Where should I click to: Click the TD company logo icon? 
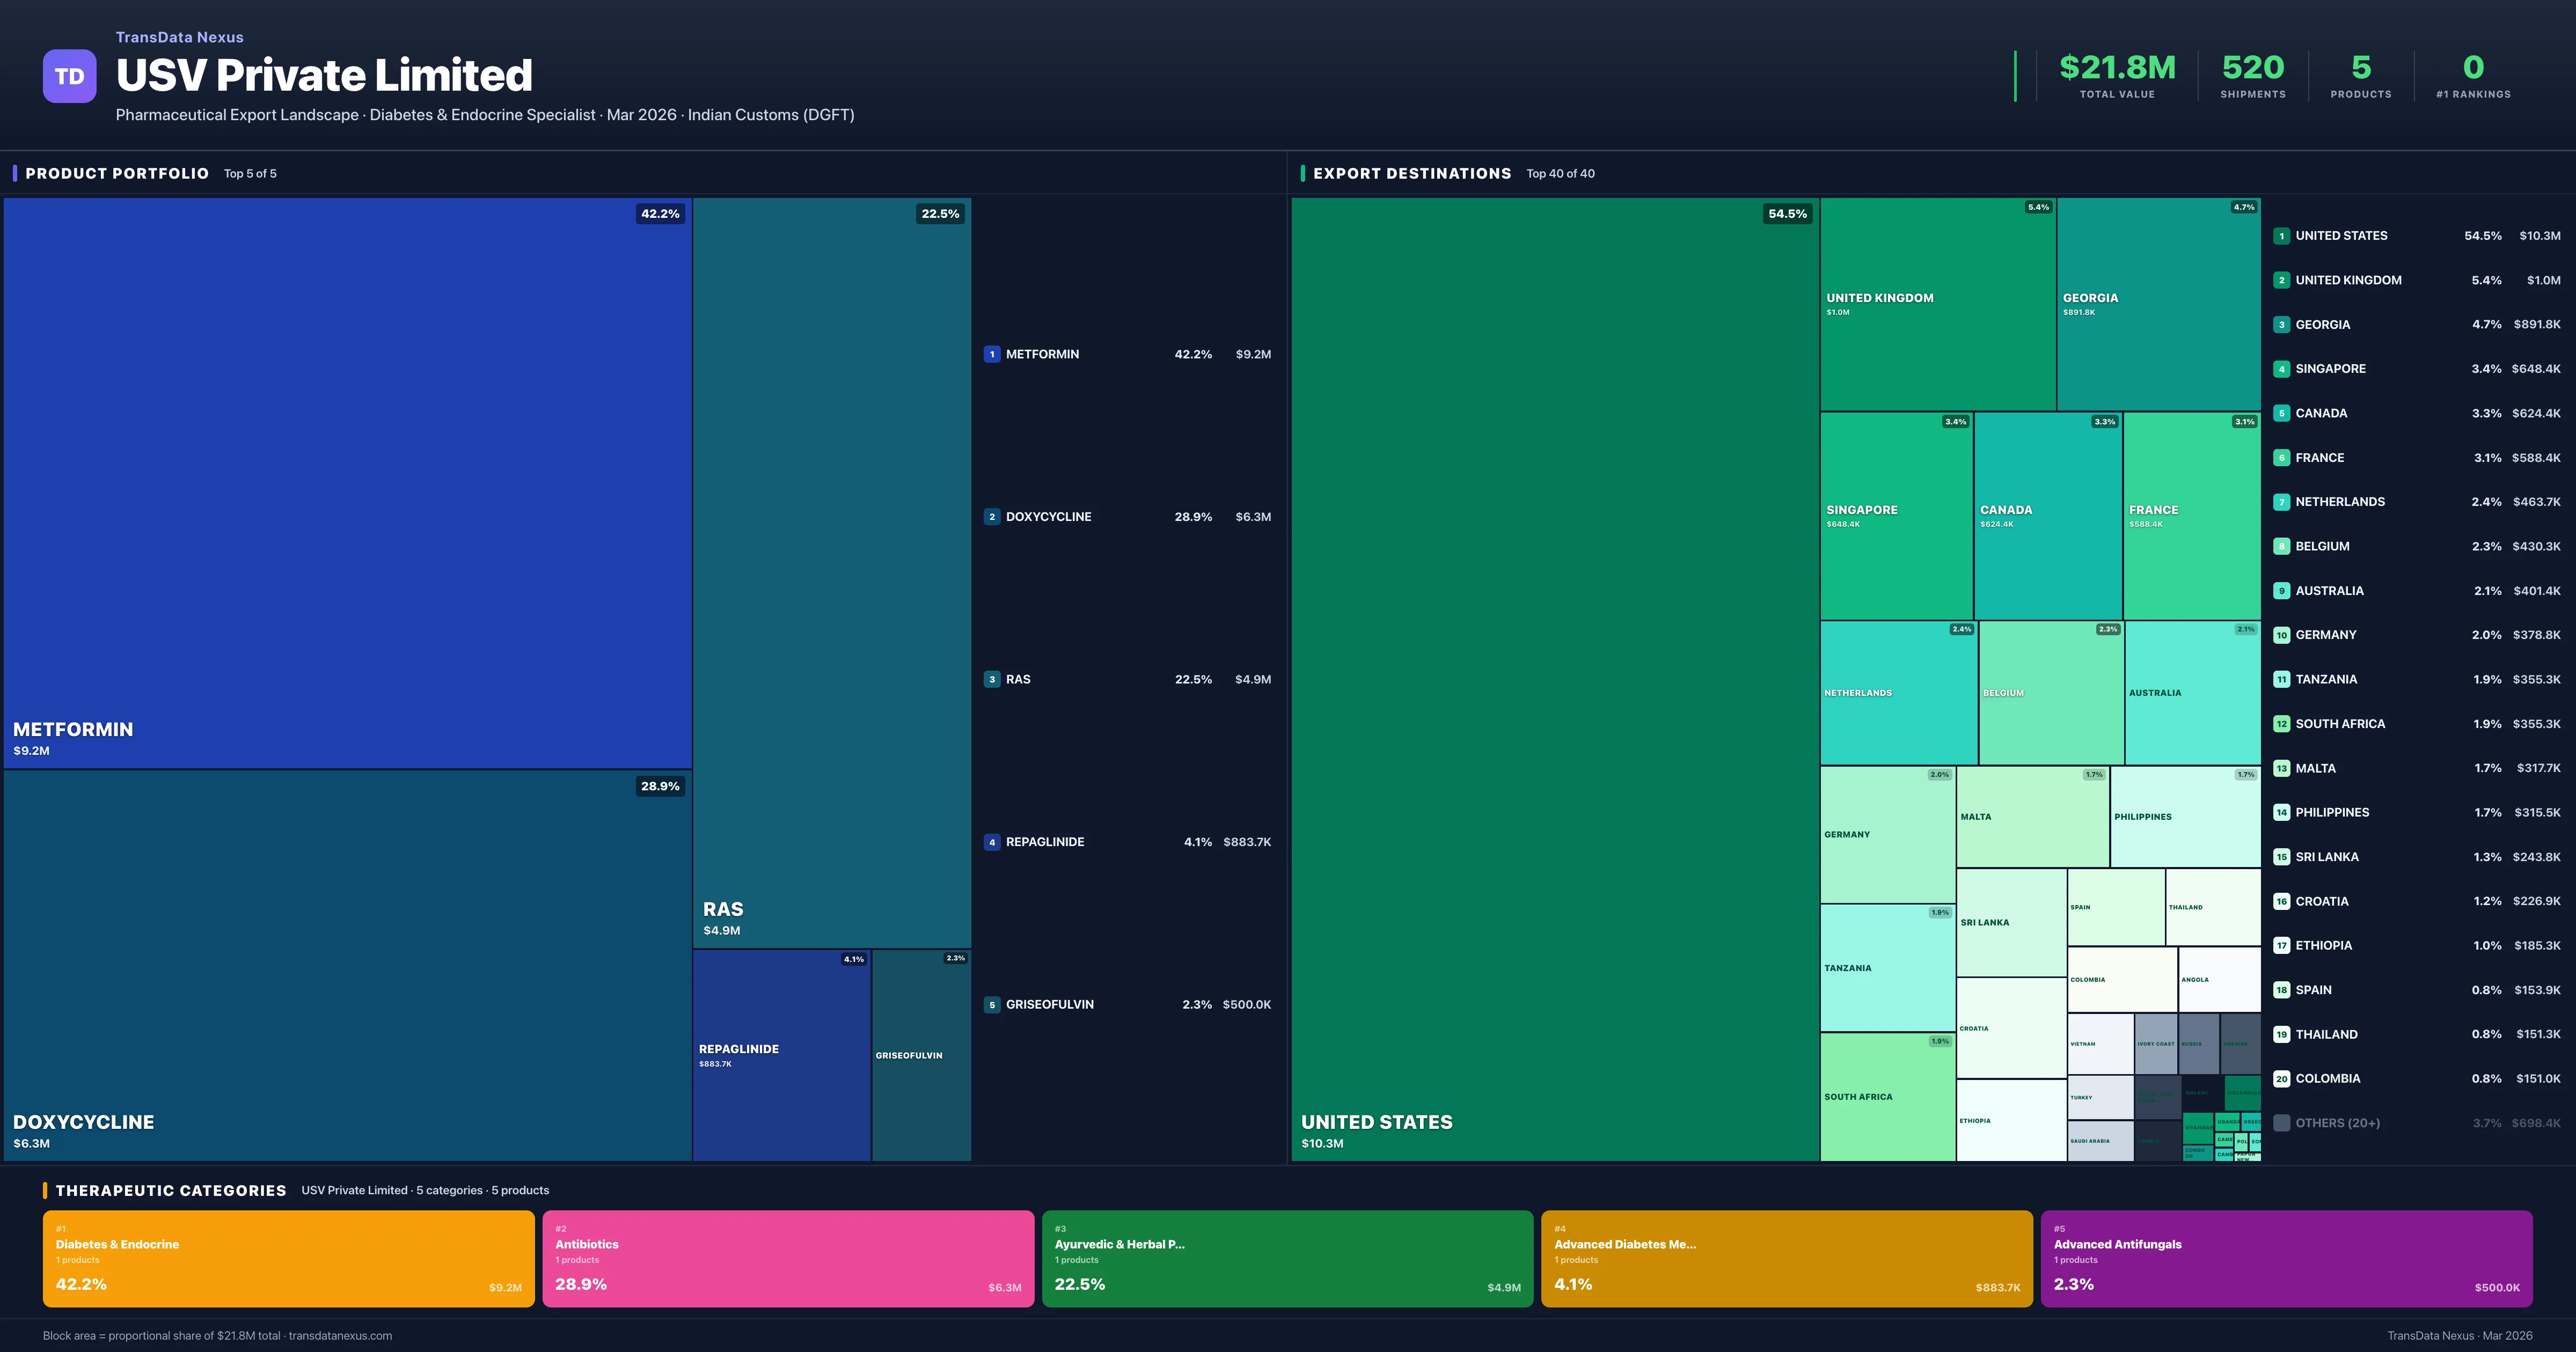coord(69,76)
